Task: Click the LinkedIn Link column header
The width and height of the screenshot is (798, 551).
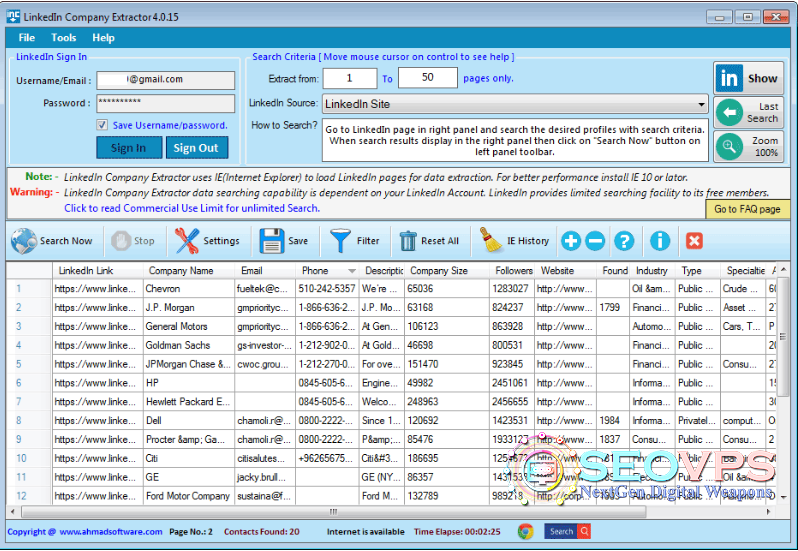Action: click(98, 271)
